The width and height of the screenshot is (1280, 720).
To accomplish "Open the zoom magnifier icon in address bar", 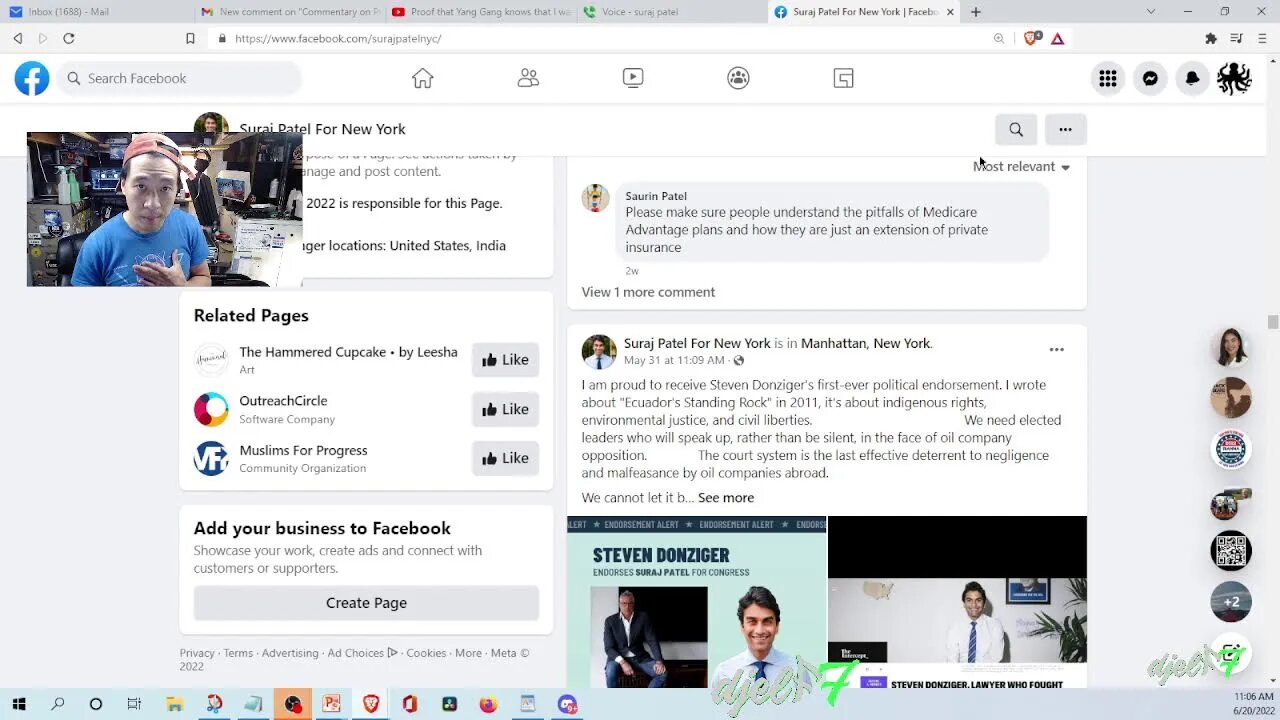I will tap(999, 38).
